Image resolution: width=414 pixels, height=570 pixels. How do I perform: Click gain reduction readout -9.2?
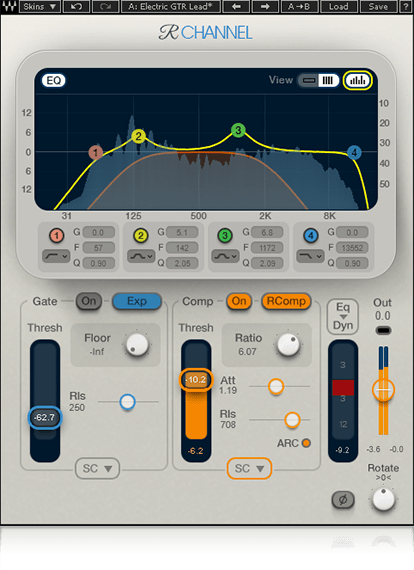pos(343,450)
